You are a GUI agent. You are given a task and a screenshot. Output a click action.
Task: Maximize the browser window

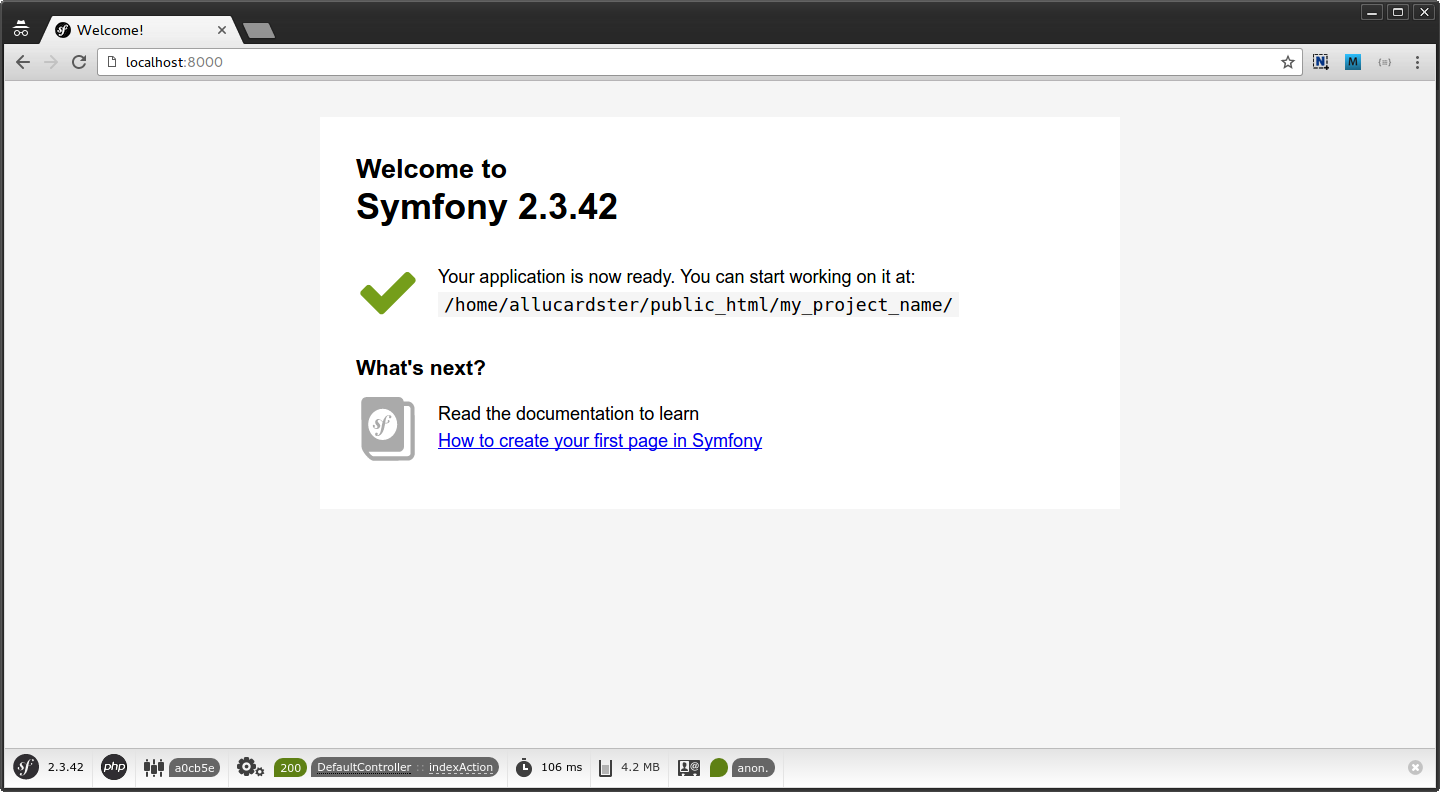(x=1398, y=12)
